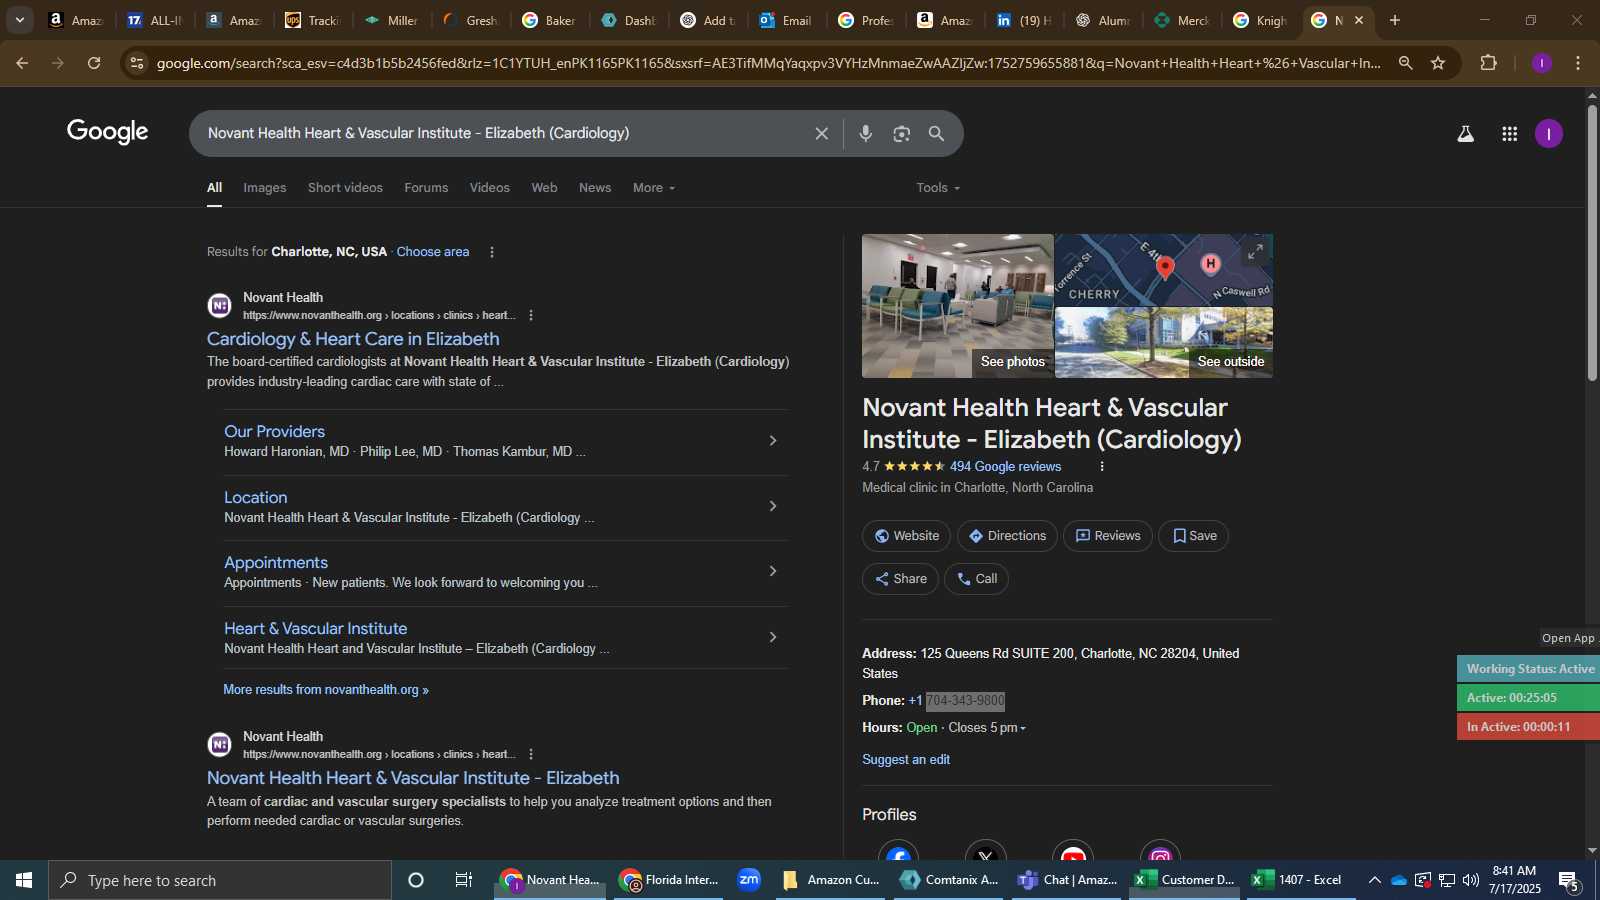The width and height of the screenshot is (1600, 900).
Task: Open the tab search dropdown arrow
Action: (x=19, y=20)
